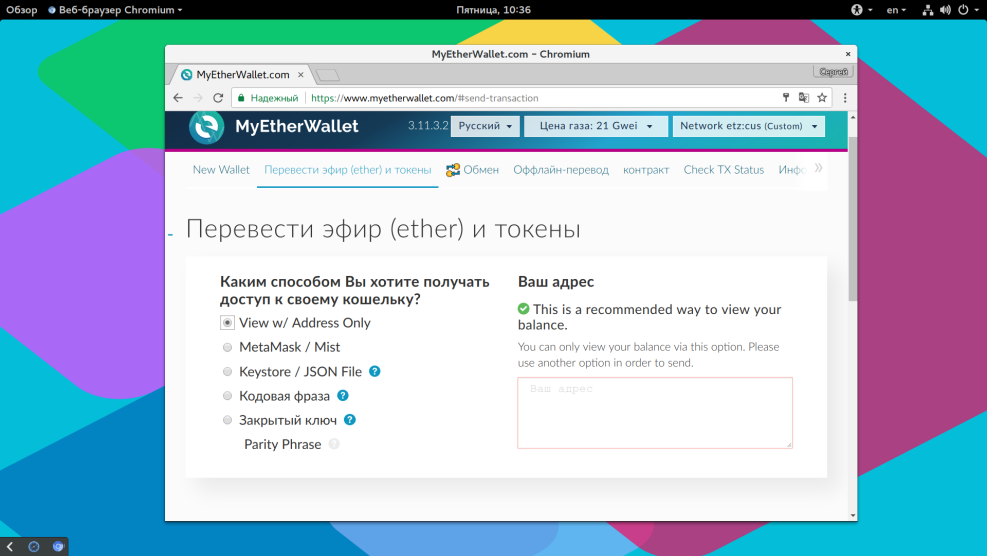This screenshot has width=987, height=556.
Task: Open the network status icon in top bar
Action: pyautogui.click(x=928, y=9)
